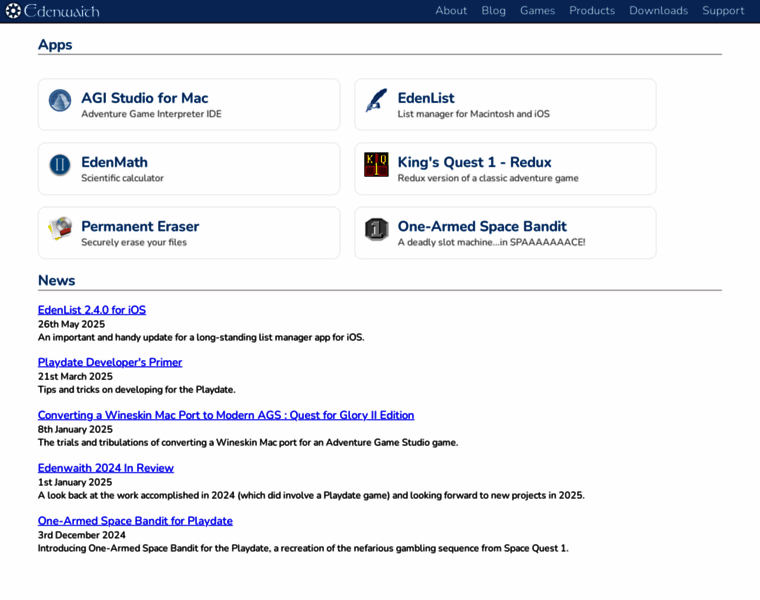
Task: Click the King's Quest 1 Redux icon
Action: click(x=377, y=164)
